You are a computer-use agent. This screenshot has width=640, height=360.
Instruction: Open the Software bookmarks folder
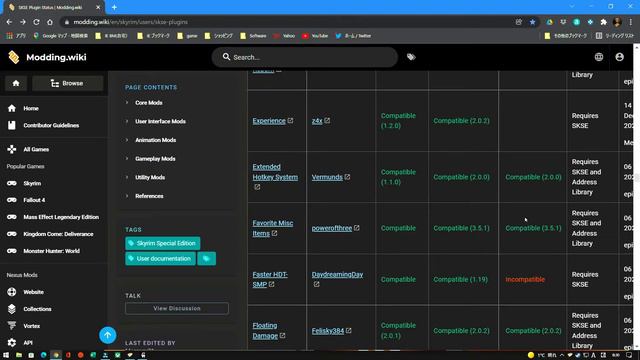click(x=253, y=36)
